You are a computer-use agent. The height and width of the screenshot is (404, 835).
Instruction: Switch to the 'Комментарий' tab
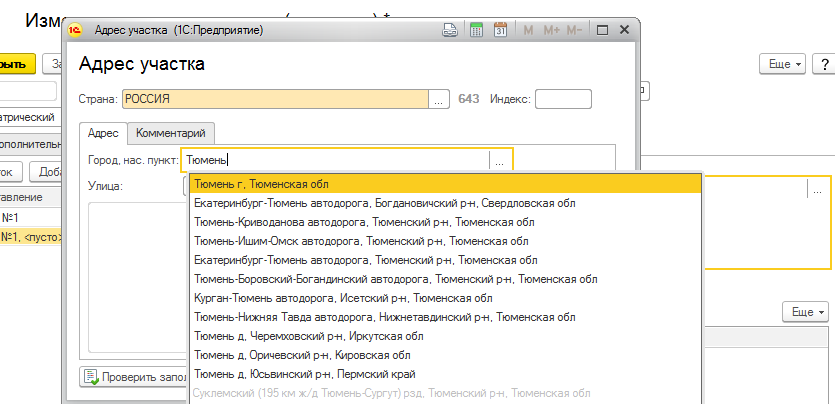pyautogui.click(x=171, y=133)
